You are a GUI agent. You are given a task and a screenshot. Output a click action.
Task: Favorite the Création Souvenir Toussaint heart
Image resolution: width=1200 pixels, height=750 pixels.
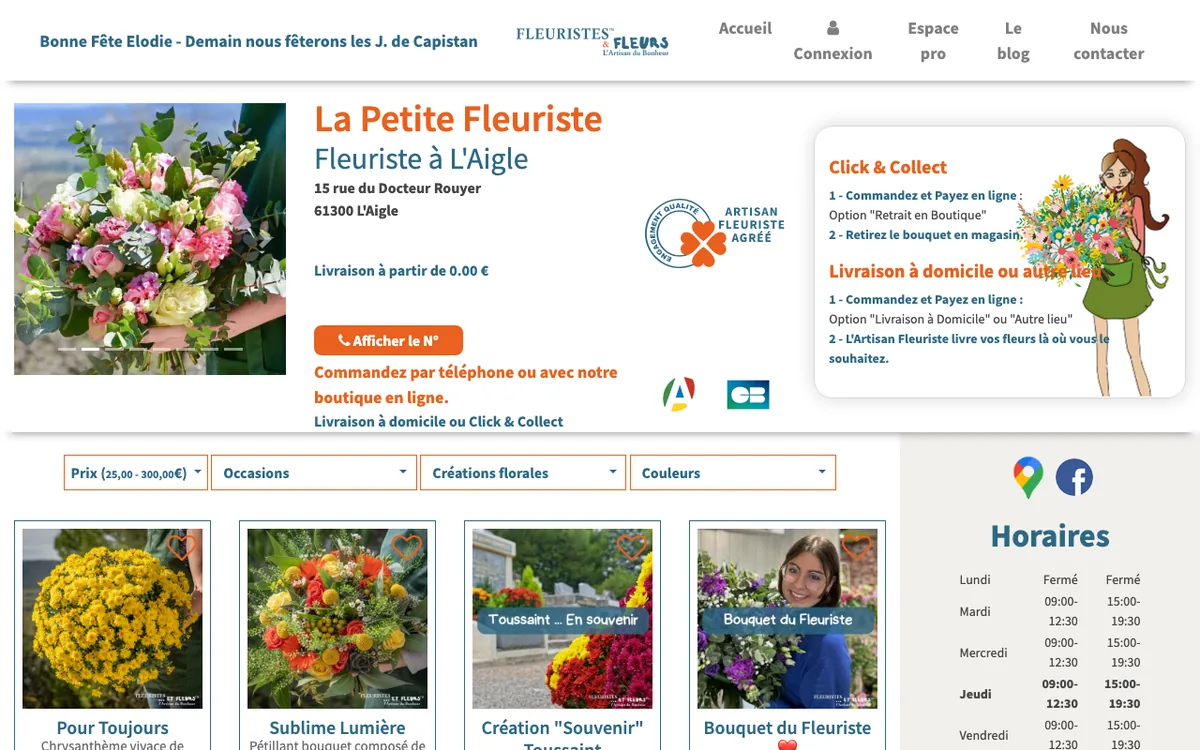coord(631,547)
